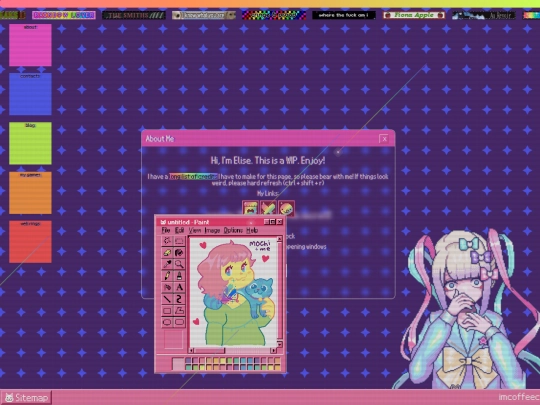The height and width of the screenshot is (405, 540).
Task: Close the About Me window
Action: pyautogui.click(x=384, y=139)
